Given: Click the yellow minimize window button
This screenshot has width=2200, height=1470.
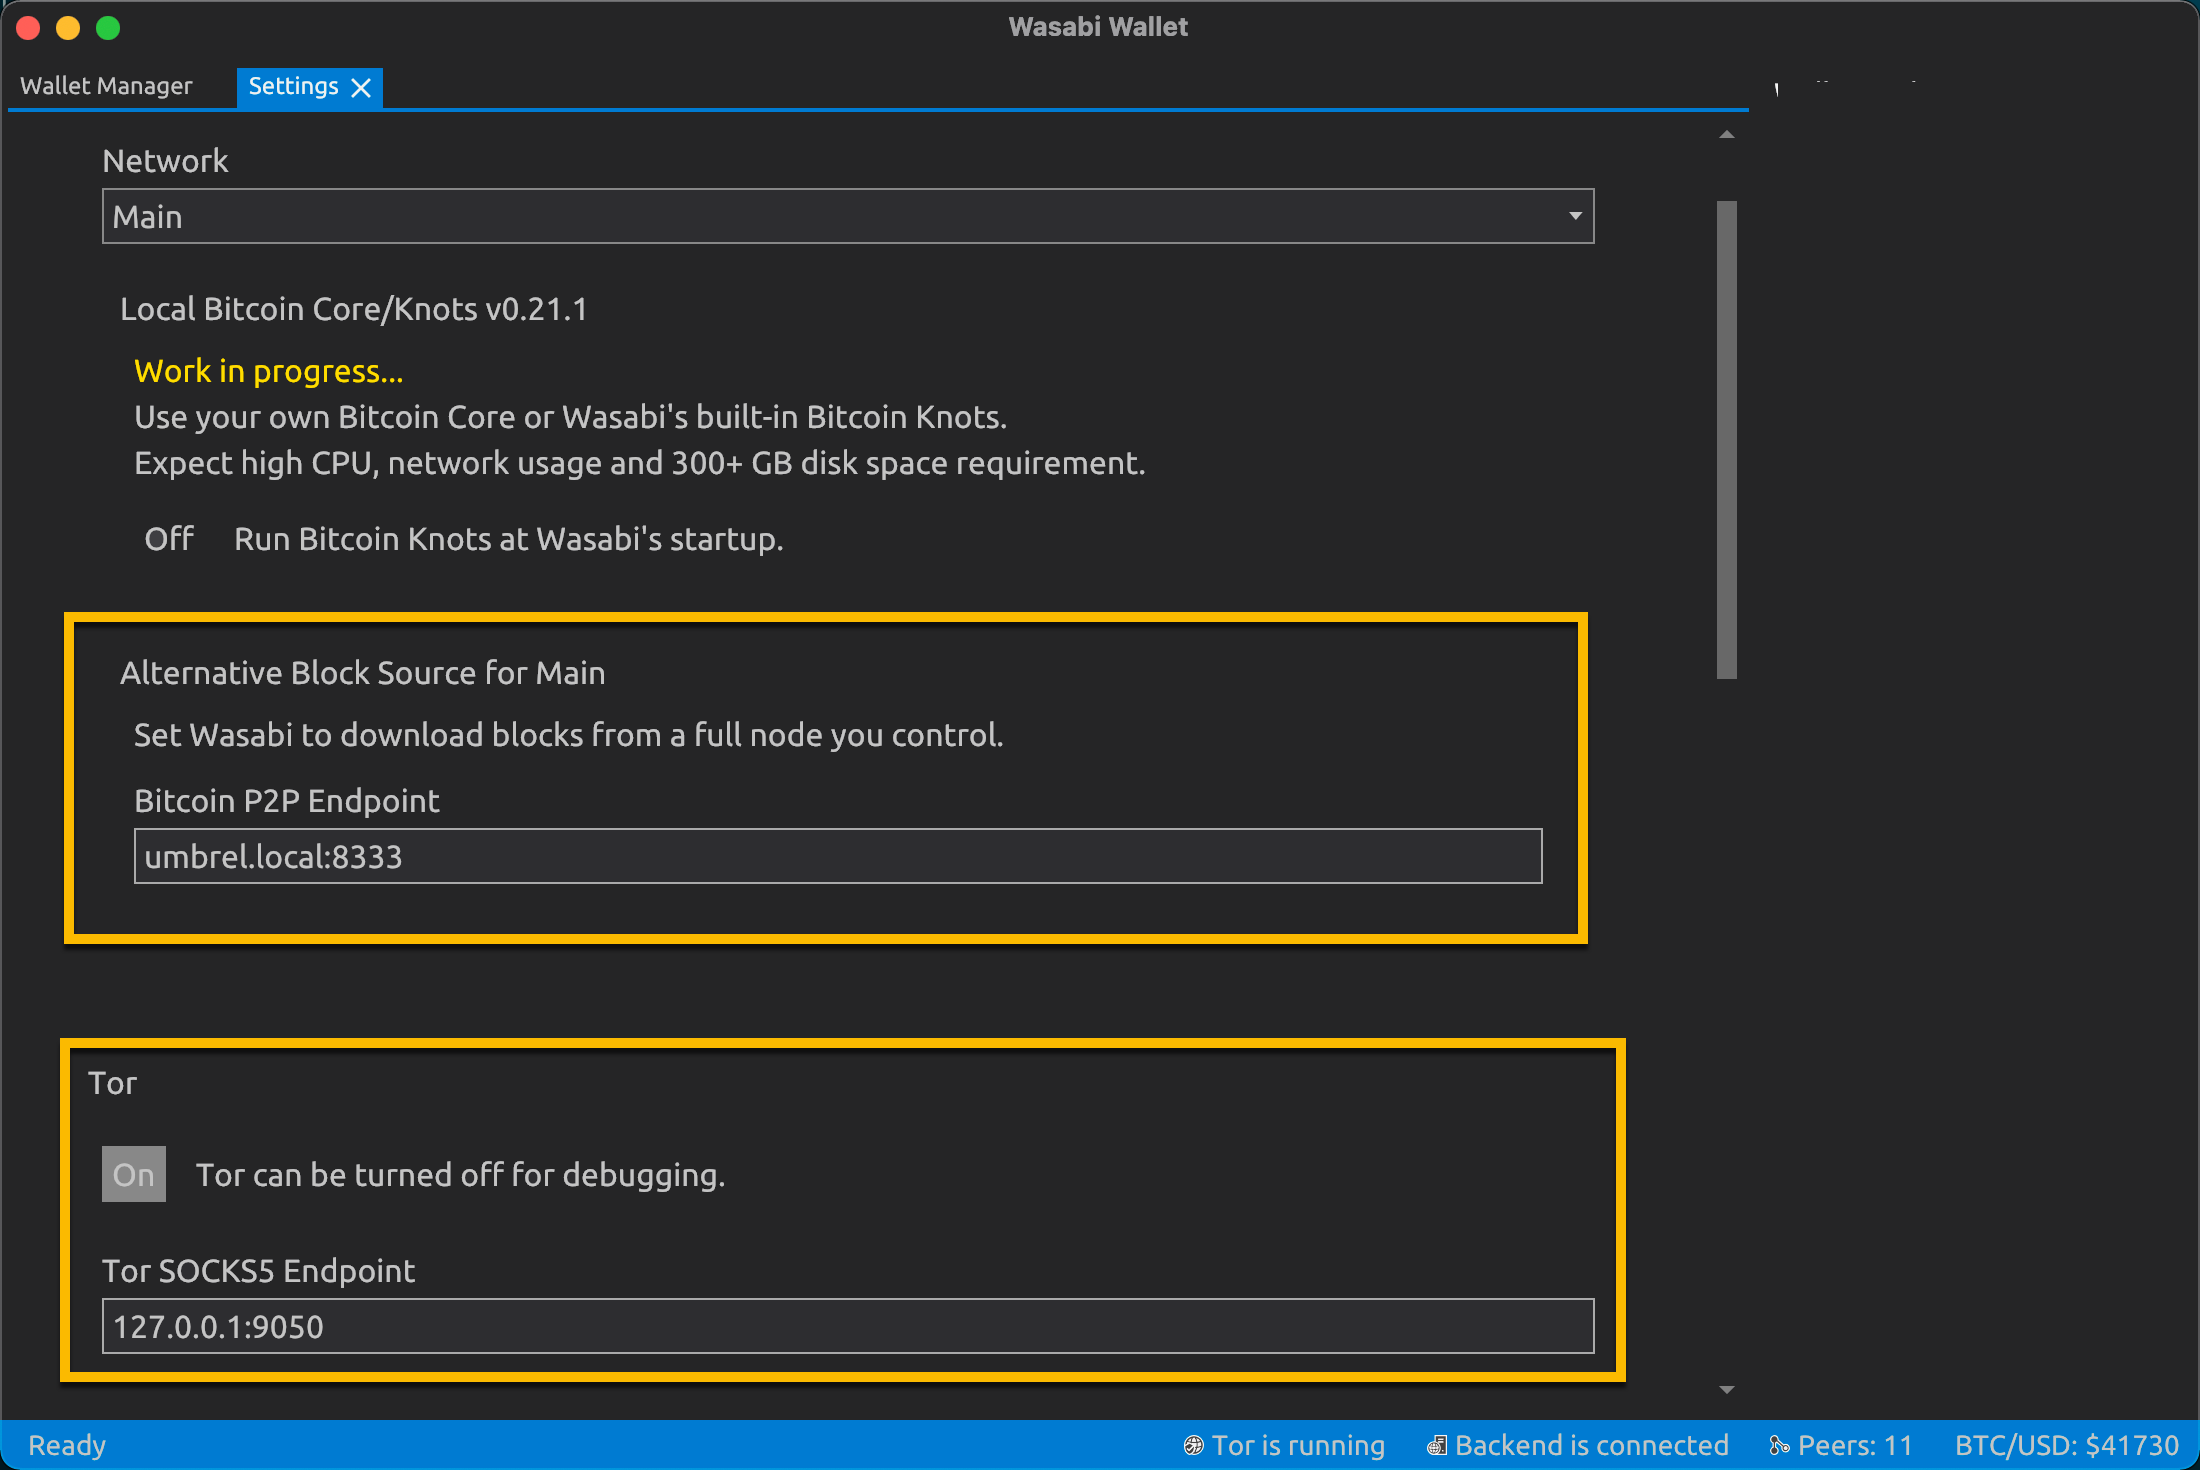Looking at the screenshot, I should [68, 28].
